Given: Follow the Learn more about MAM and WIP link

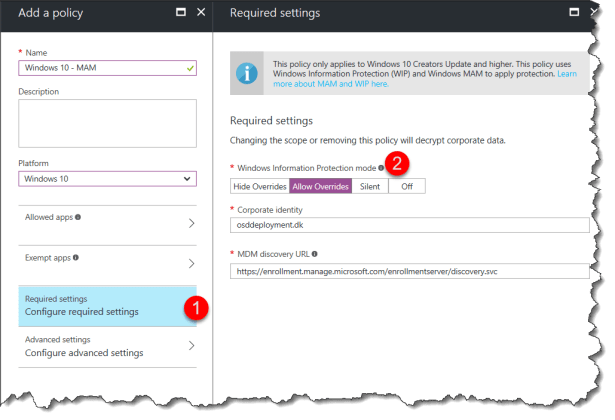Looking at the screenshot, I should (x=331, y=84).
